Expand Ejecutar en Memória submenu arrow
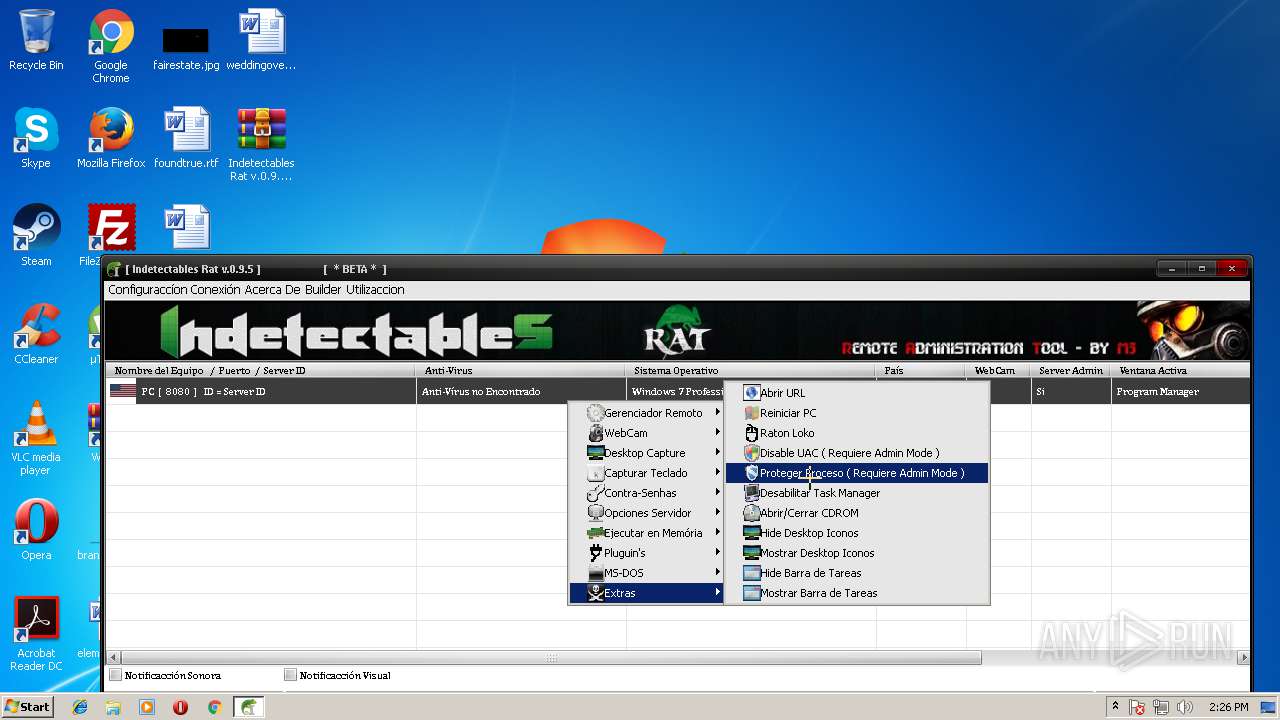 pos(717,533)
